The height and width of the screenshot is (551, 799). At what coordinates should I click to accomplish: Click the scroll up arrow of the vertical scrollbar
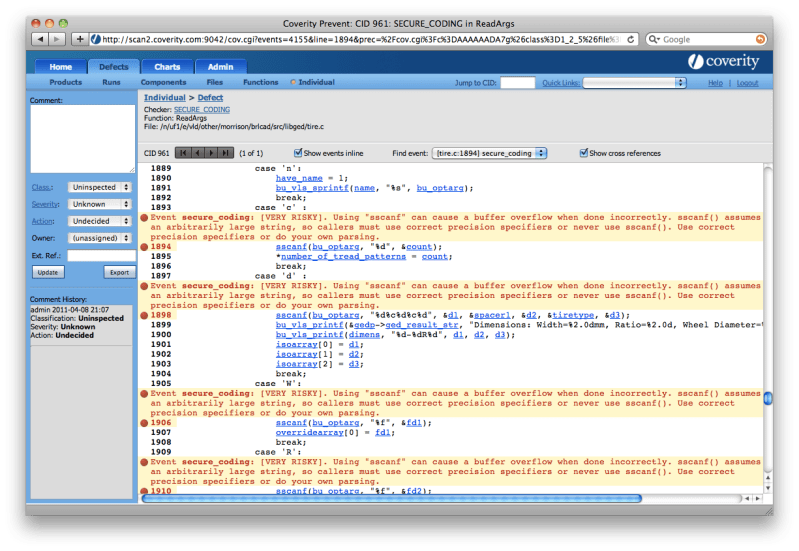tap(768, 478)
